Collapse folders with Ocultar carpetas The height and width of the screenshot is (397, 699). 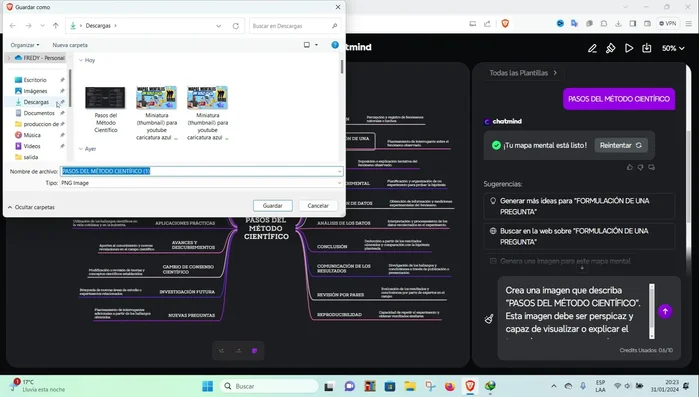(x=31, y=207)
